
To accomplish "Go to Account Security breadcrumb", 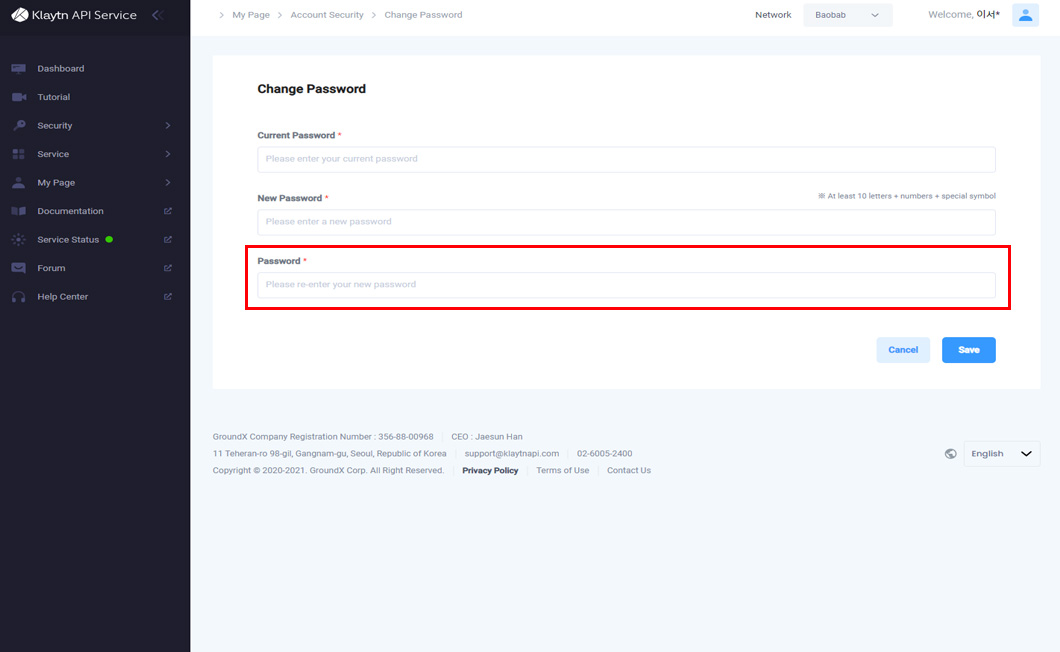I will coord(327,15).
